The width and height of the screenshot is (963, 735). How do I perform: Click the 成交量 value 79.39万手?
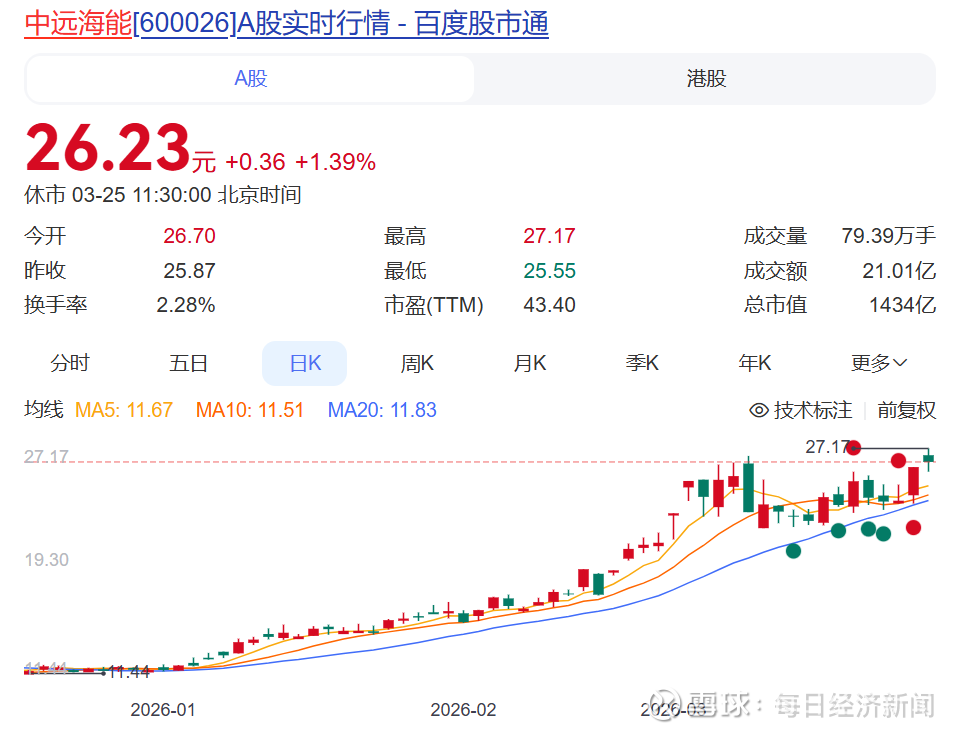(x=888, y=236)
